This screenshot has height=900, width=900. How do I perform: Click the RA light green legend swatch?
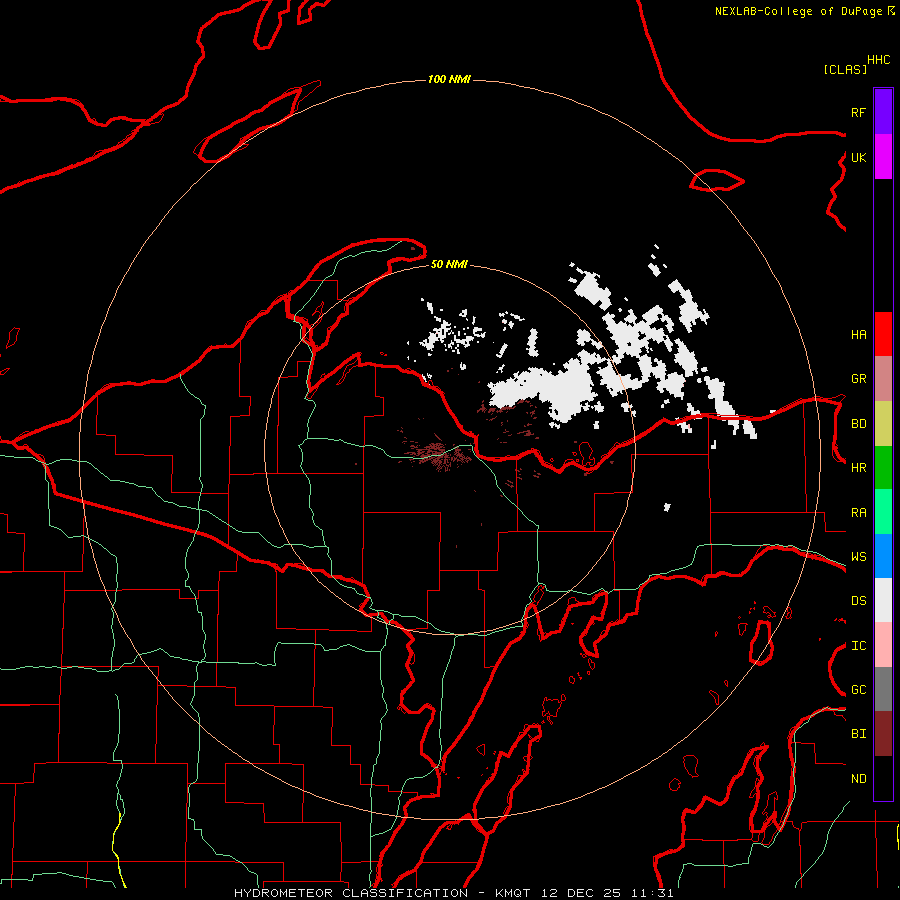click(883, 512)
